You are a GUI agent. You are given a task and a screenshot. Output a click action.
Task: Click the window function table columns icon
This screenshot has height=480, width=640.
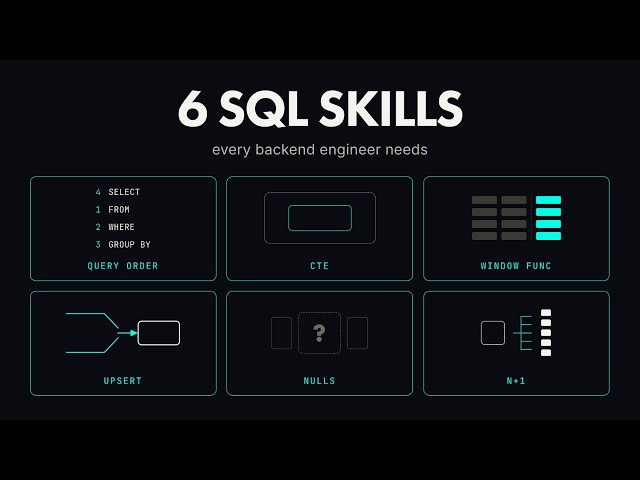pos(516,218)
